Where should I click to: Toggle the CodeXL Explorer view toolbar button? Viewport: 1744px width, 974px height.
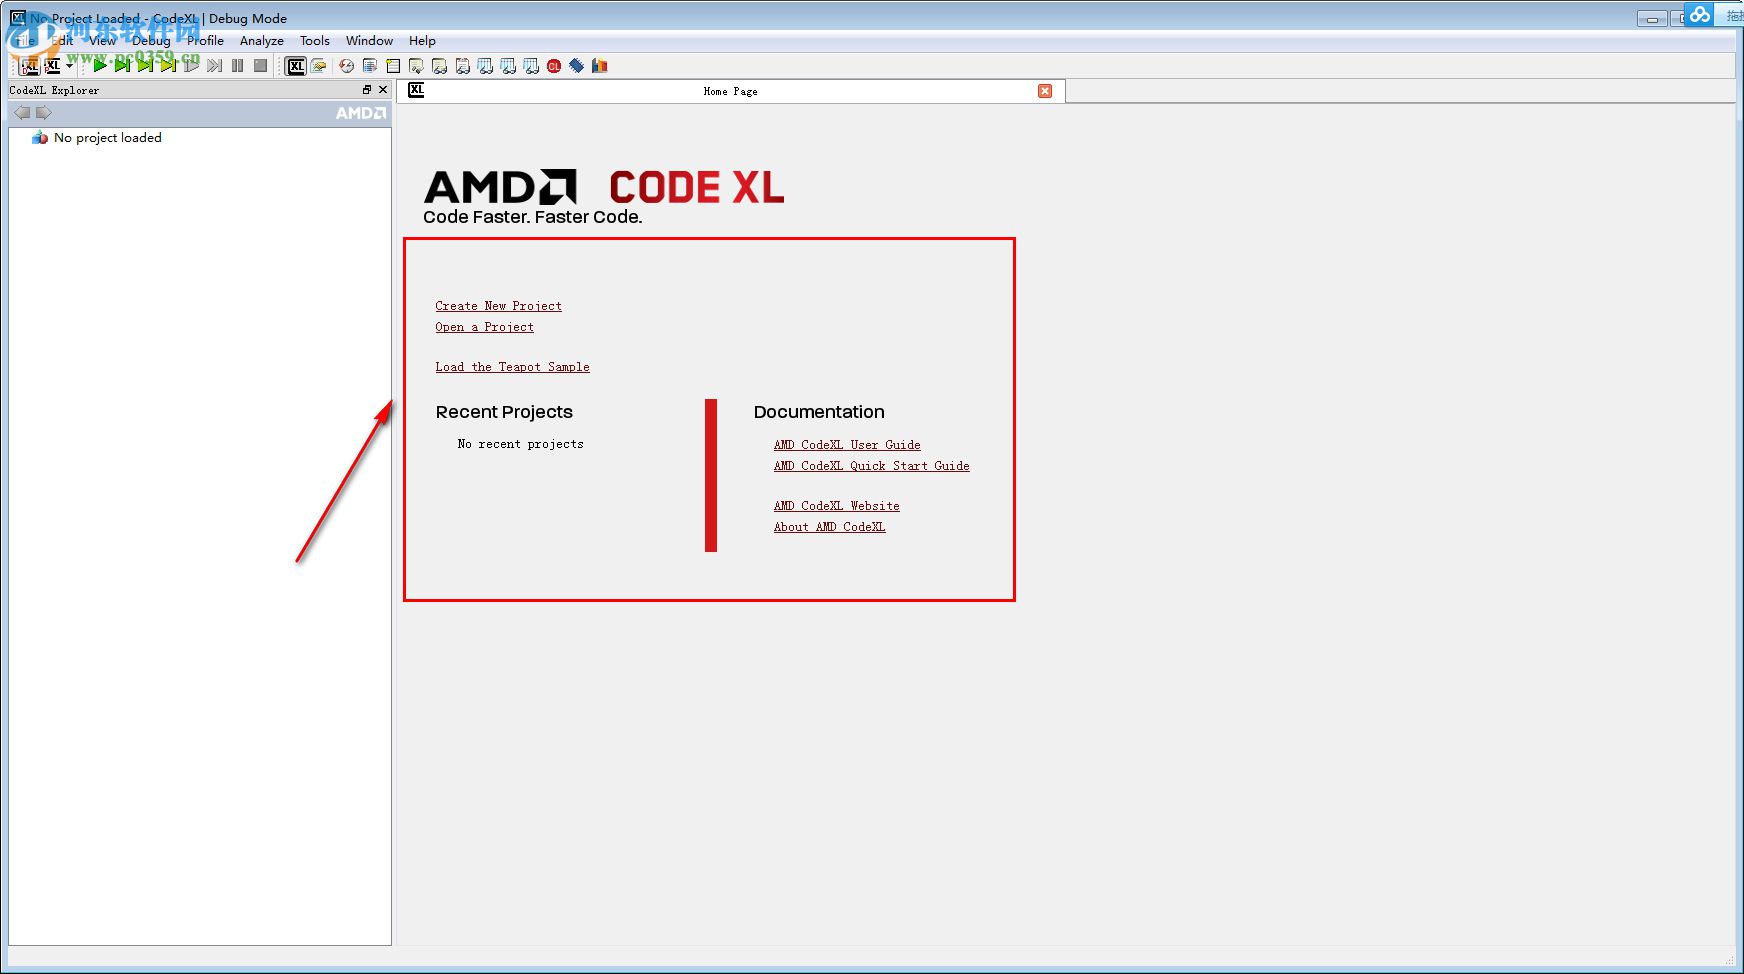tap(296, 66)
